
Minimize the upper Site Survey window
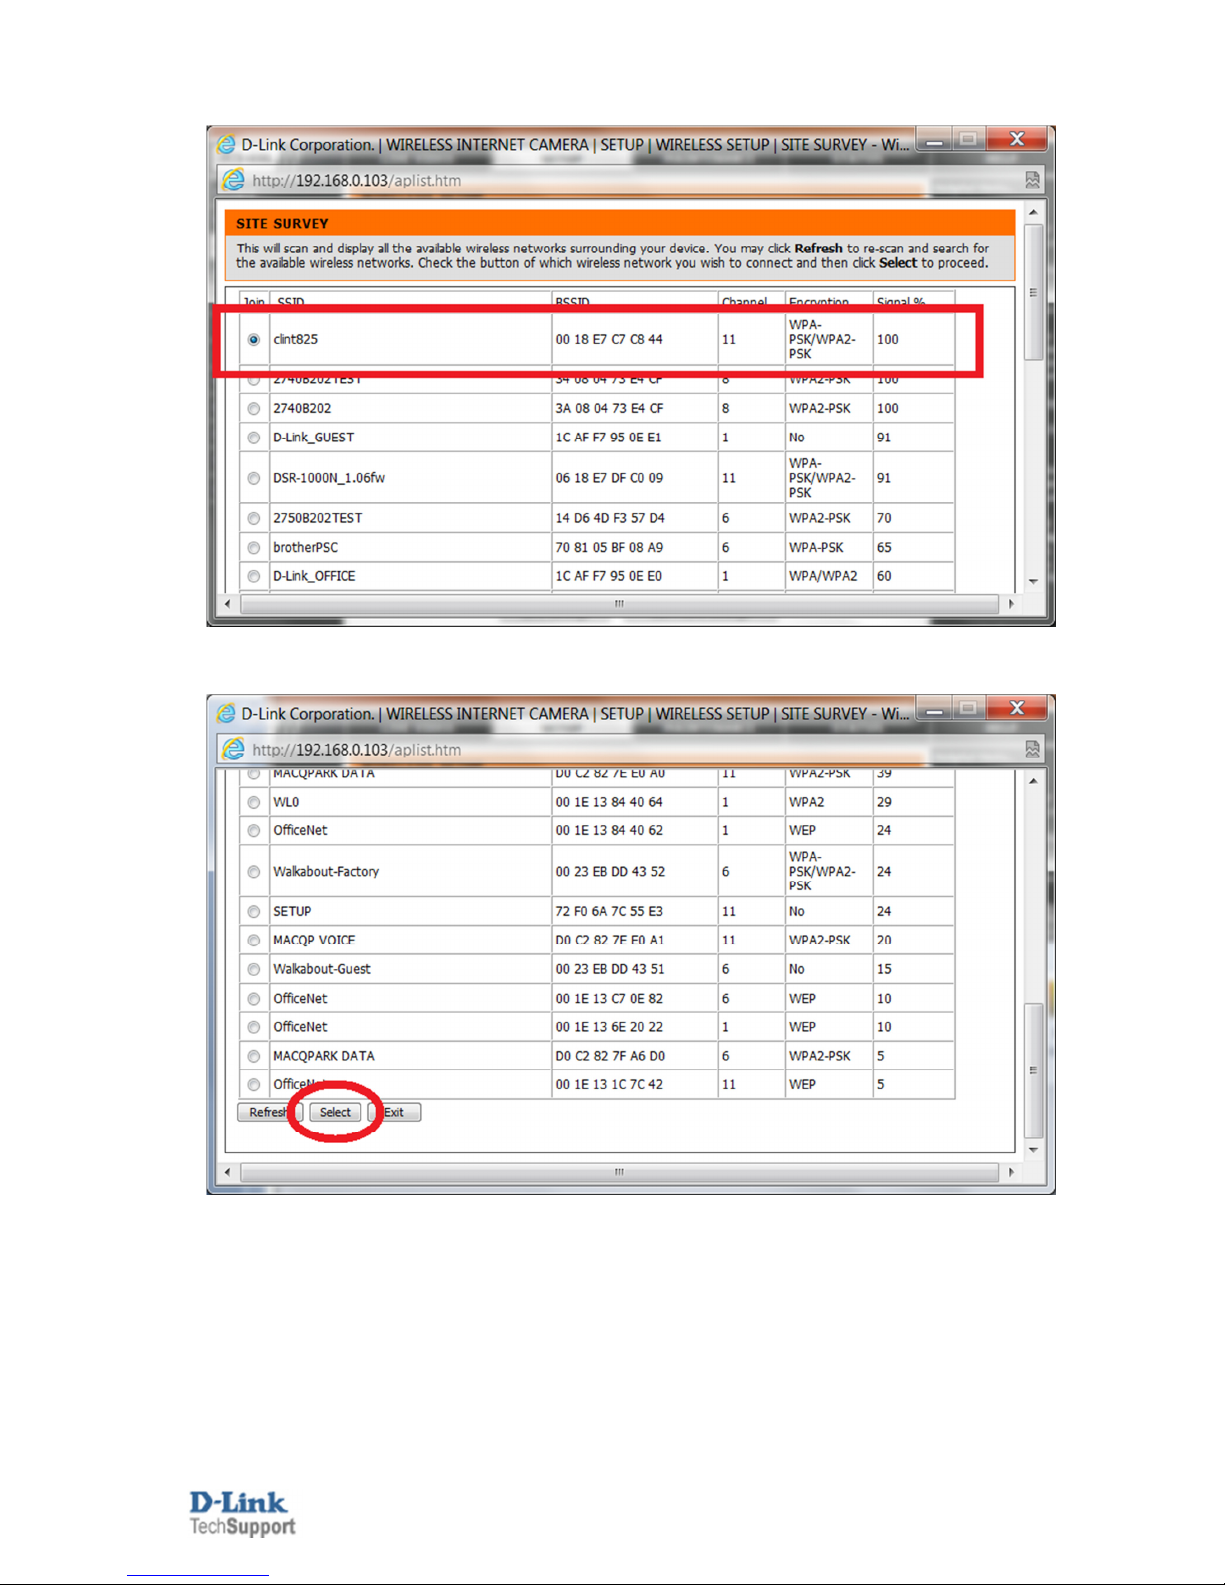click(x=933, y=141)
